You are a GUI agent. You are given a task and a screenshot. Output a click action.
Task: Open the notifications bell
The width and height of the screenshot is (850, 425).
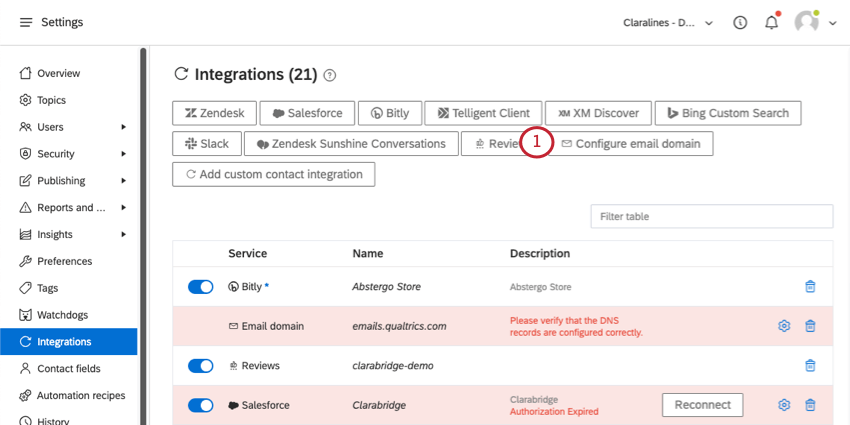[x=771, y=23]
